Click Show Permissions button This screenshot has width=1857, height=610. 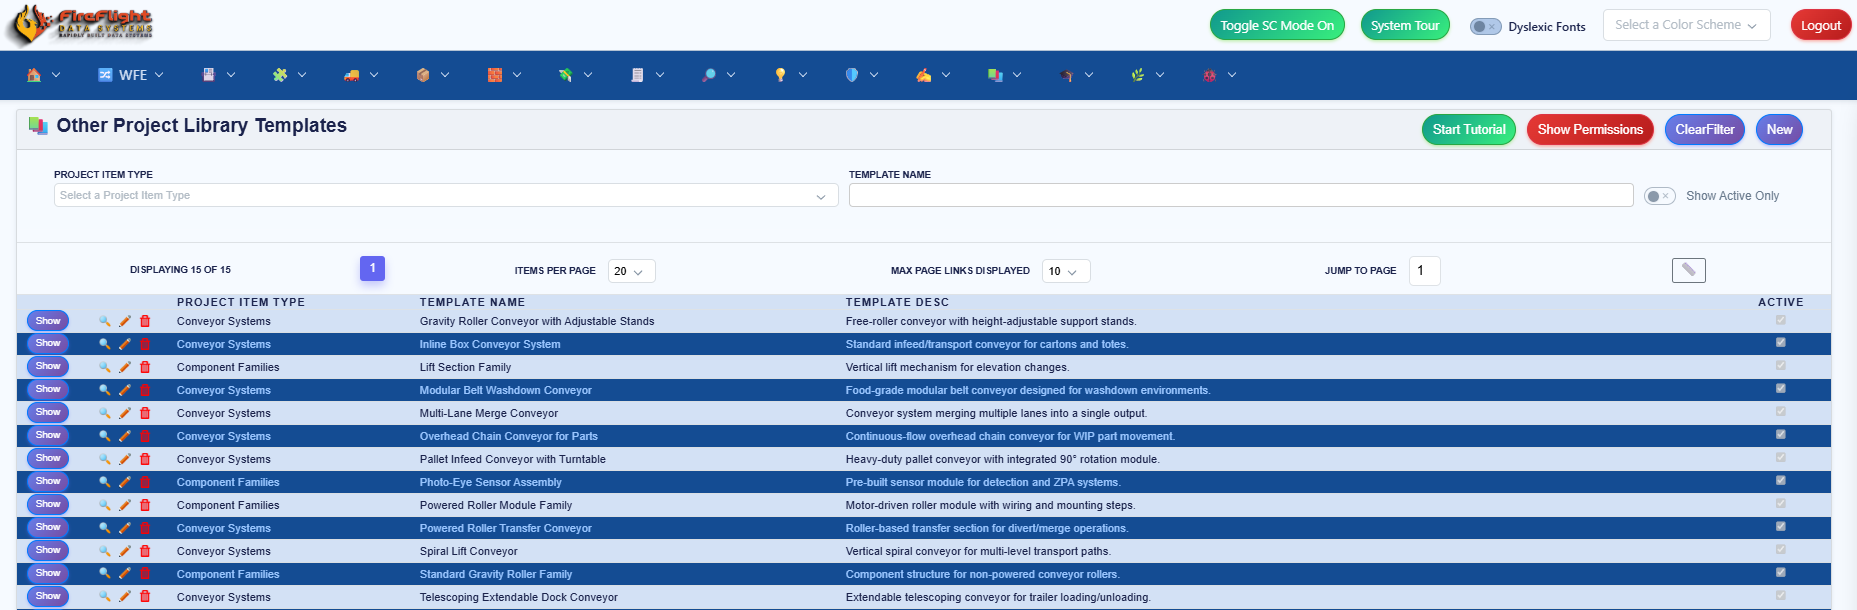[1590, 129]
